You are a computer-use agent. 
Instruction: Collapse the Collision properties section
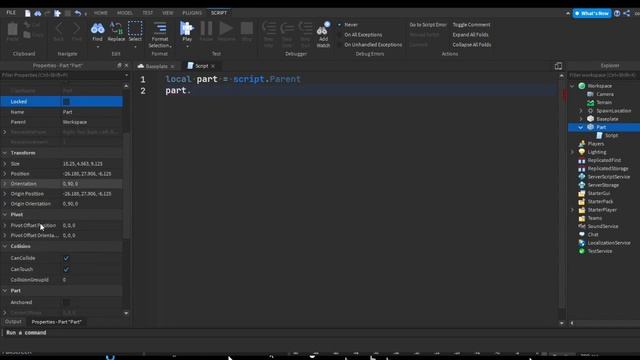click(5, 246)
